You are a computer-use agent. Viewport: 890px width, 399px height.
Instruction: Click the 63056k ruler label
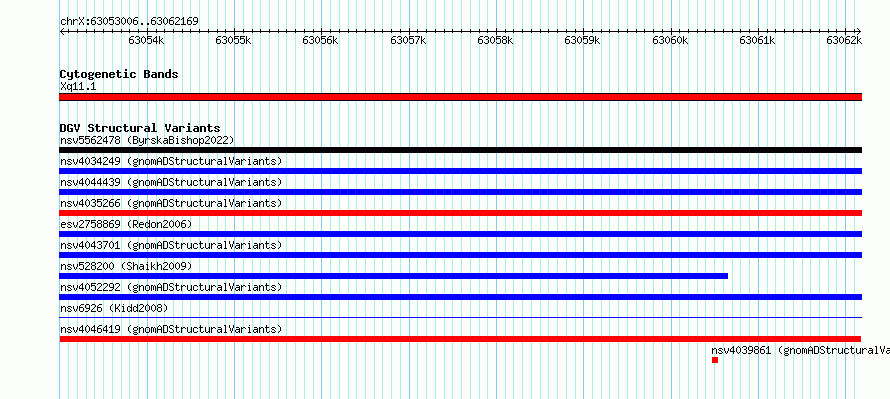(321, 40)
